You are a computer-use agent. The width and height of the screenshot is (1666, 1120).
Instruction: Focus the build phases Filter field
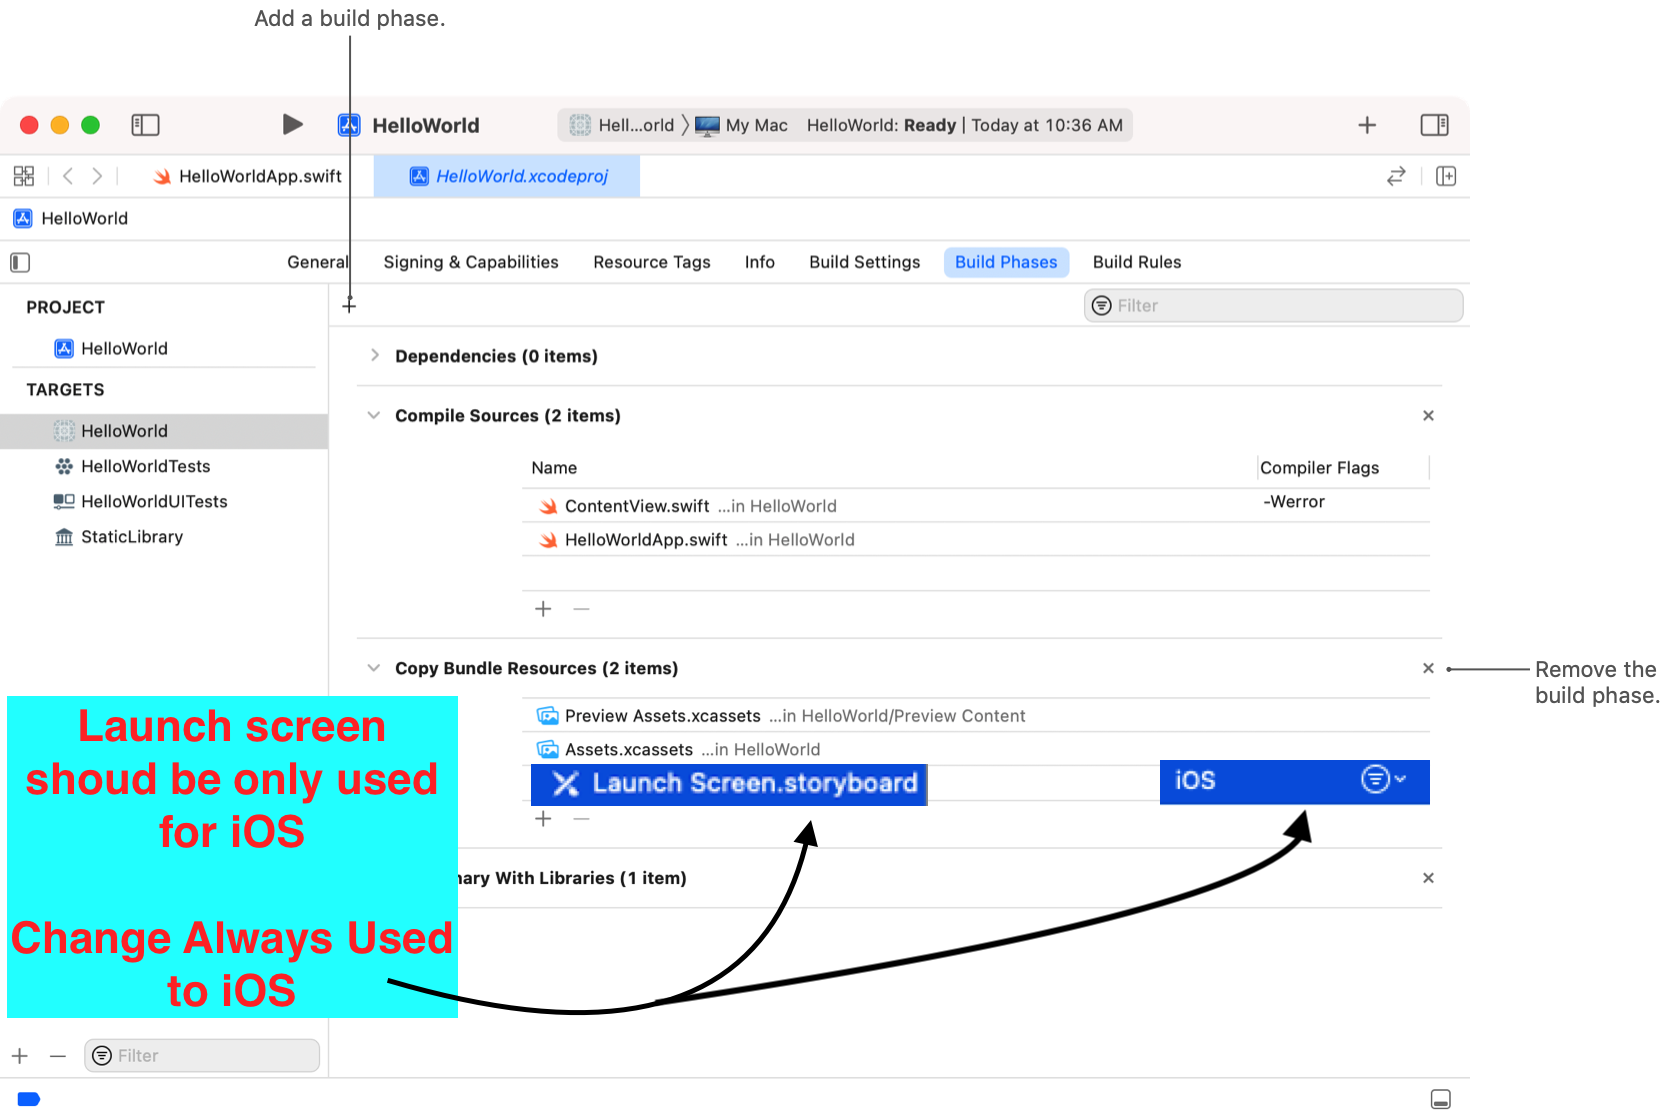1273,305
